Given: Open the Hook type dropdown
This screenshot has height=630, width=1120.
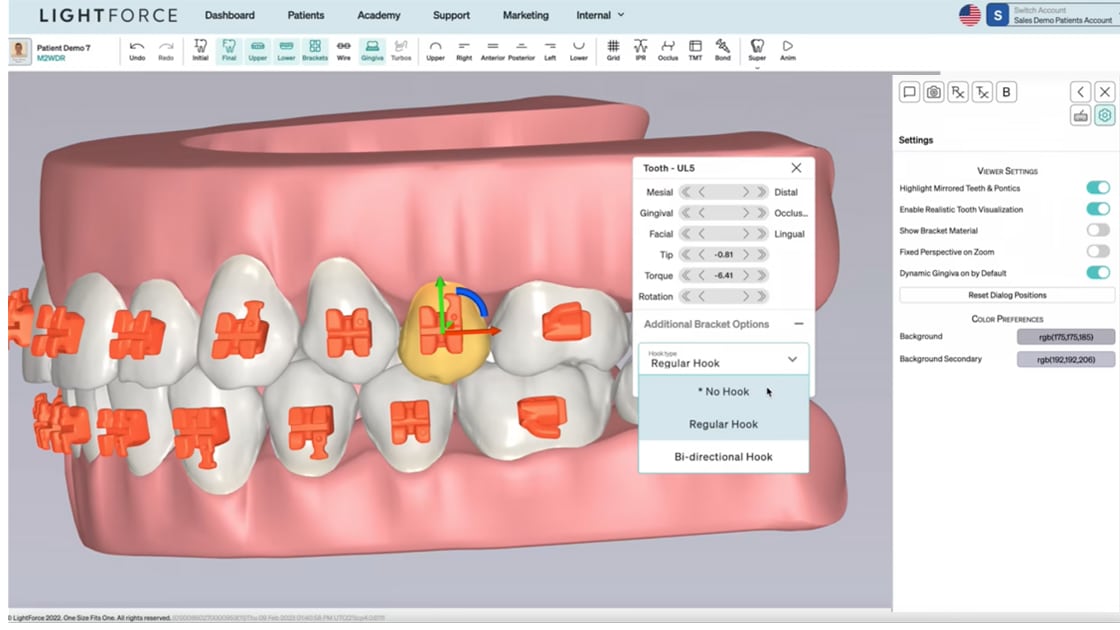Looking at the screenshot, I should (x=723, y=359).
